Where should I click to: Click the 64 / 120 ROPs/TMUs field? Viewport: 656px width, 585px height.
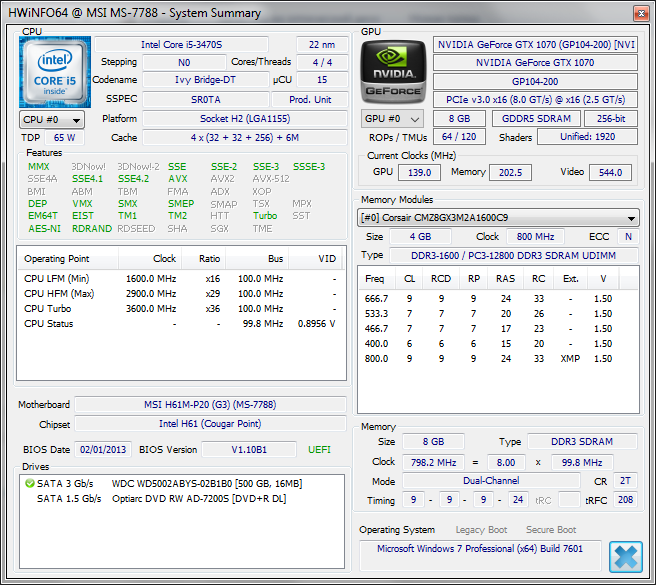tap(459, 137)
